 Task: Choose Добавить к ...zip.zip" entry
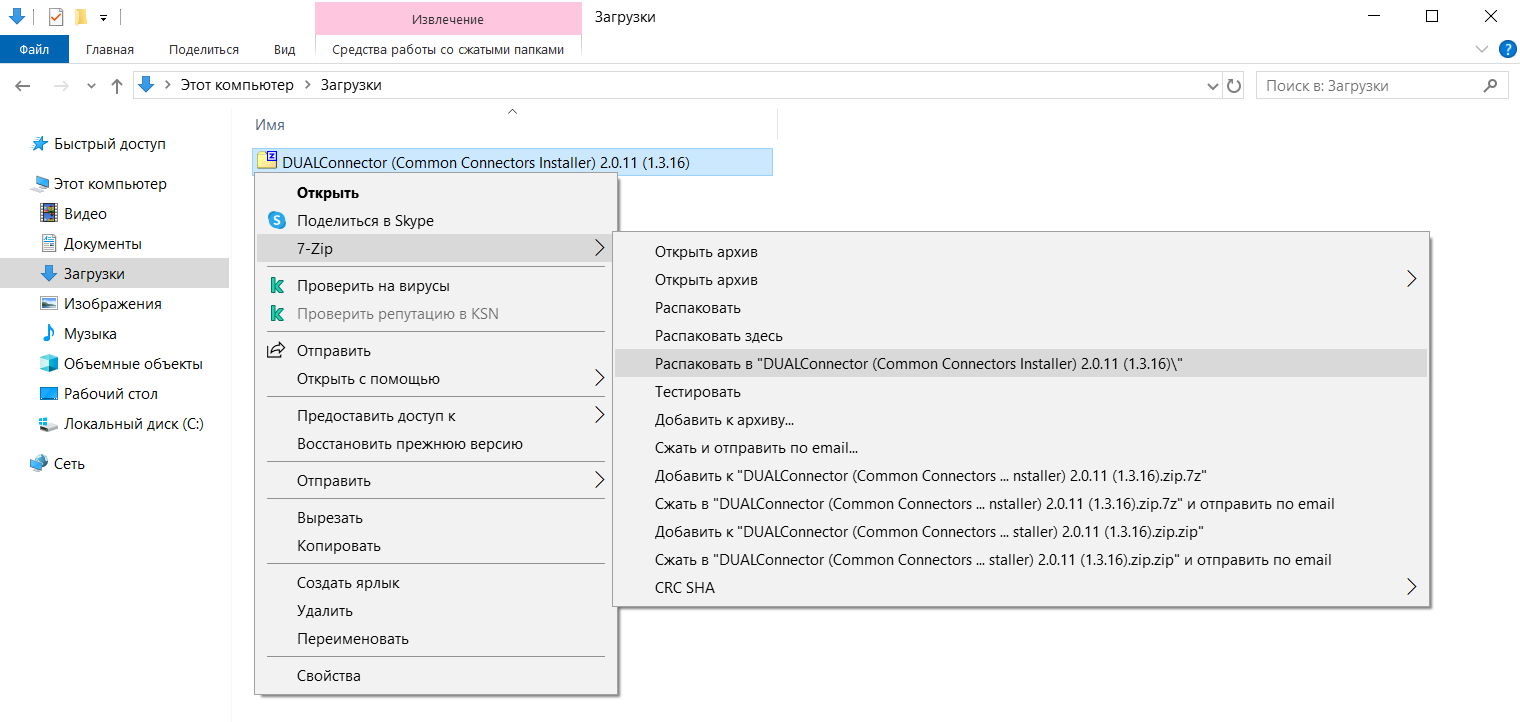click(x=1021, y=532)
